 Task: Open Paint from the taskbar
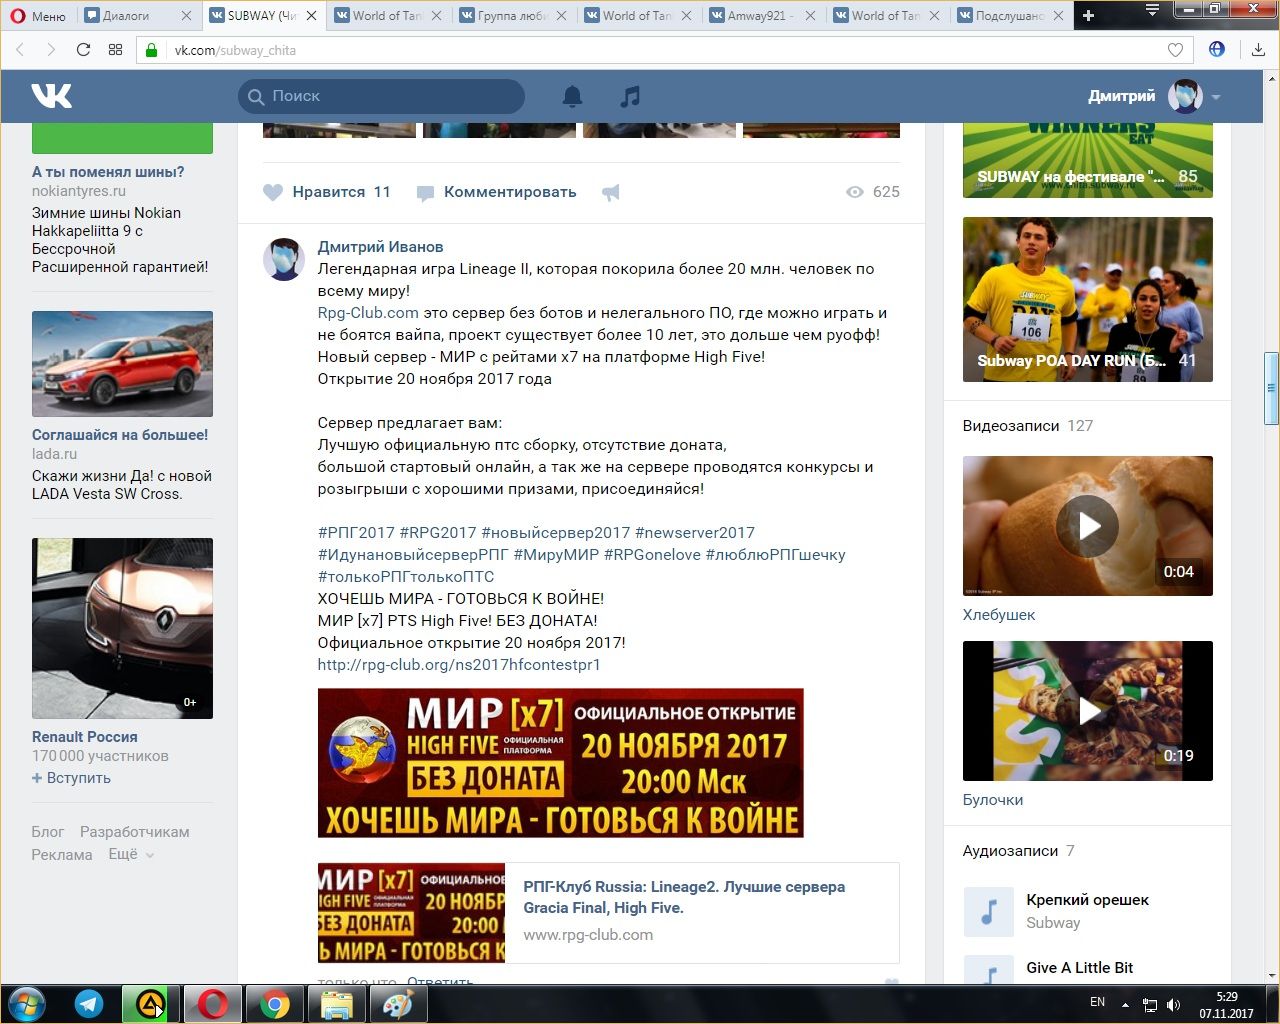pyautogui.click(x=397, y=1004)
